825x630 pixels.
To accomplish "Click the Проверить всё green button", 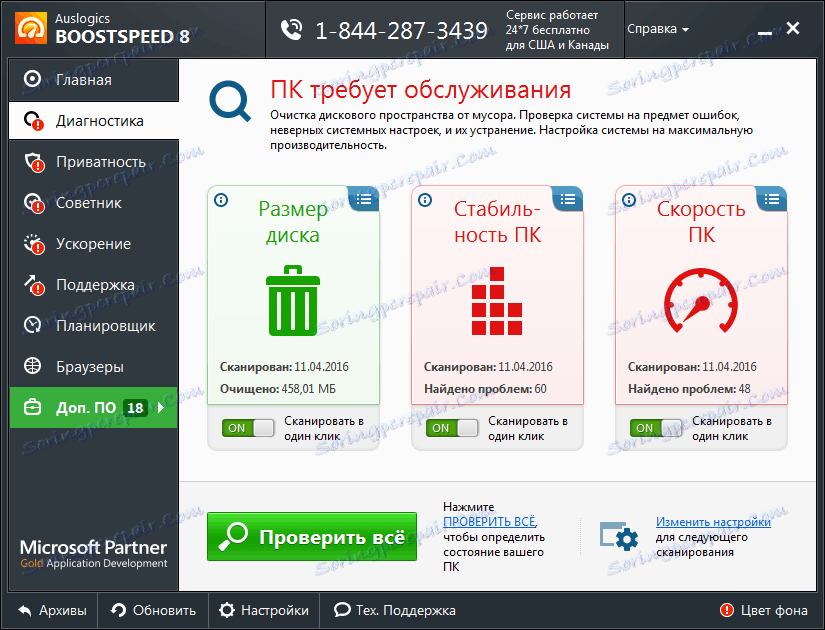I will pyautogui.click(x=312, y=536).
